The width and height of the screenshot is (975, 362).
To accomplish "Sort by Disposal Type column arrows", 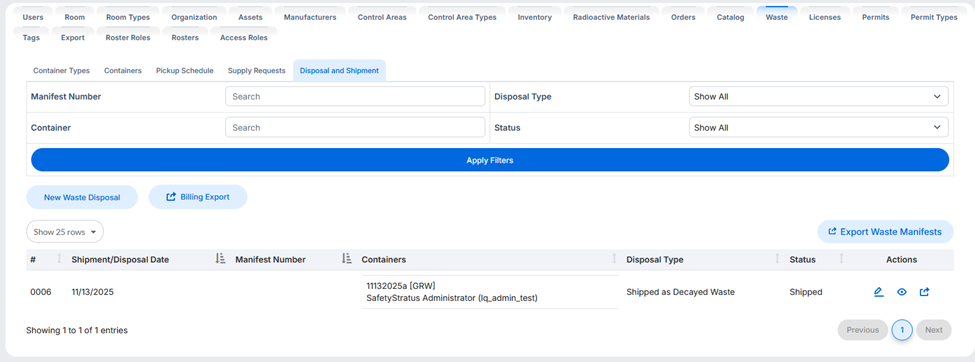I will (777, 259).
